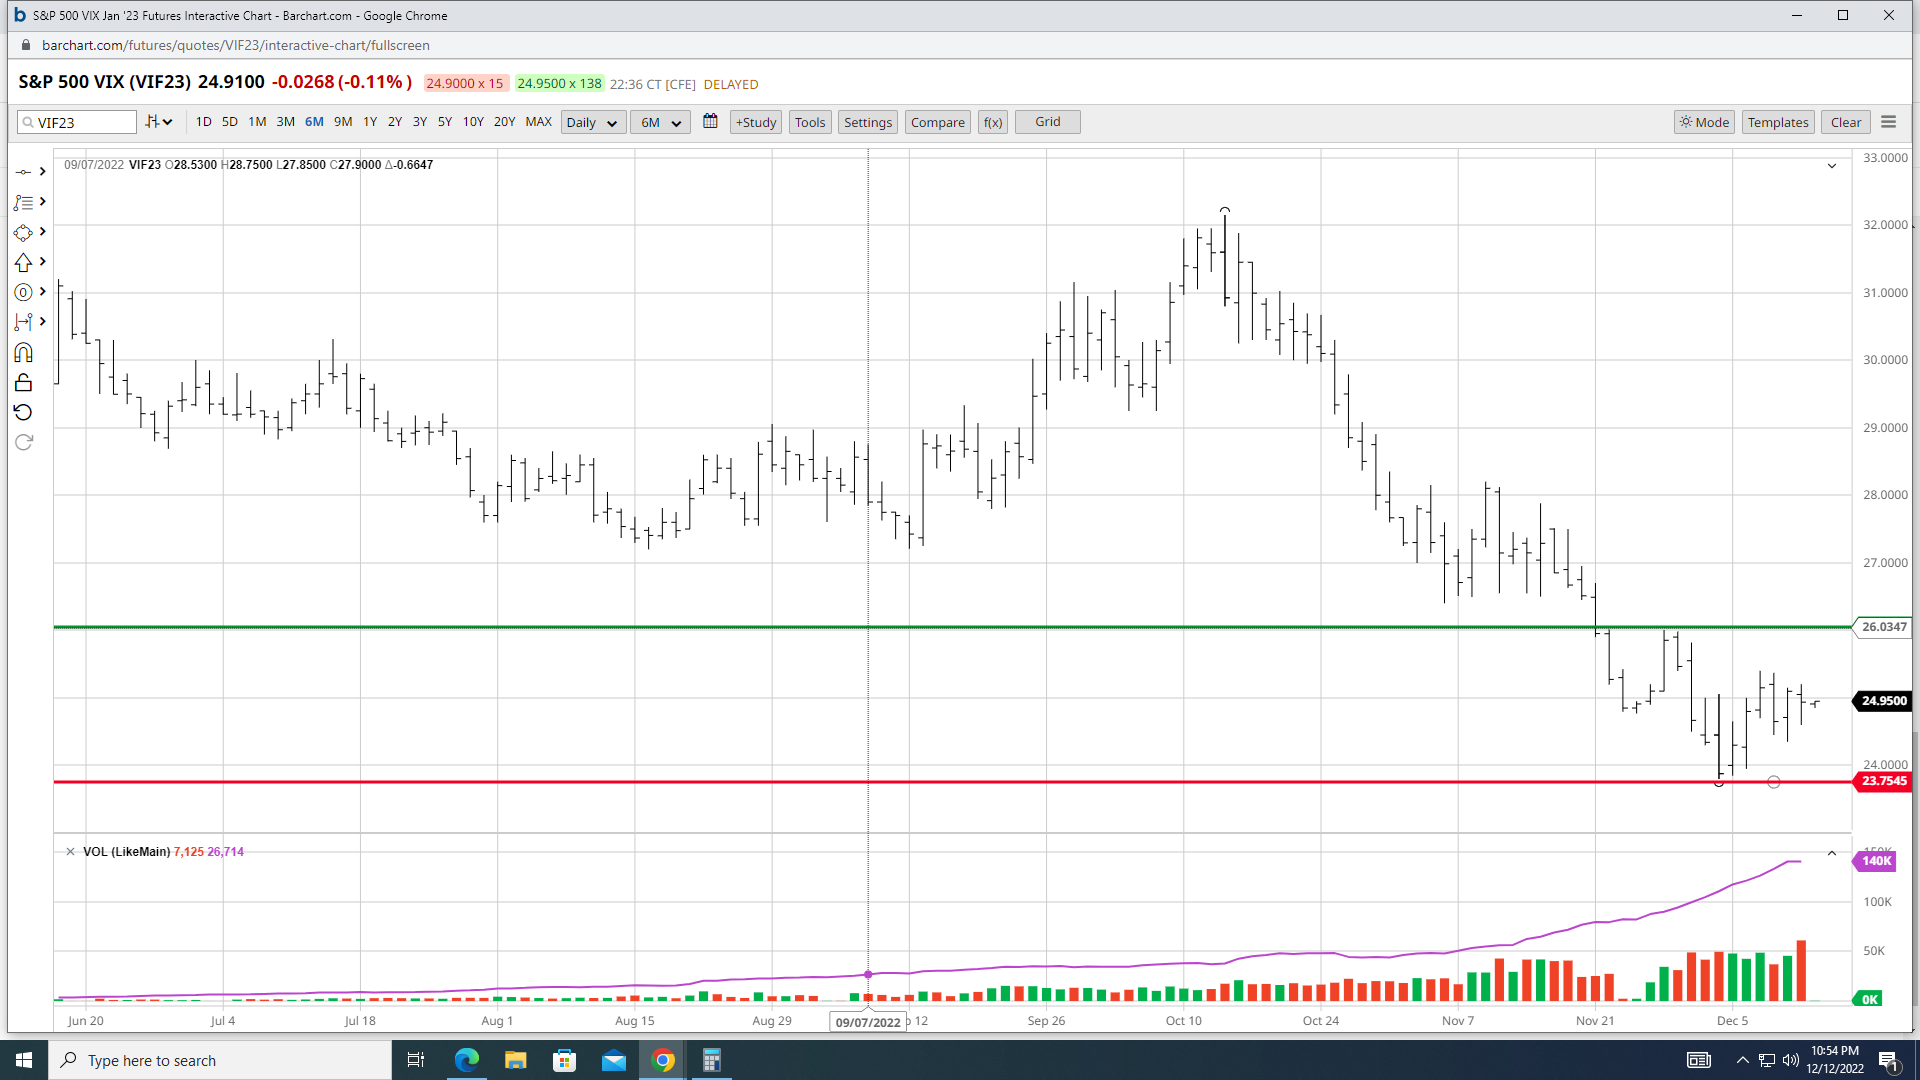Viewport: 1920px width, 1080px height.
Task: Remove the VOL study with X
Action: (70, 852)
